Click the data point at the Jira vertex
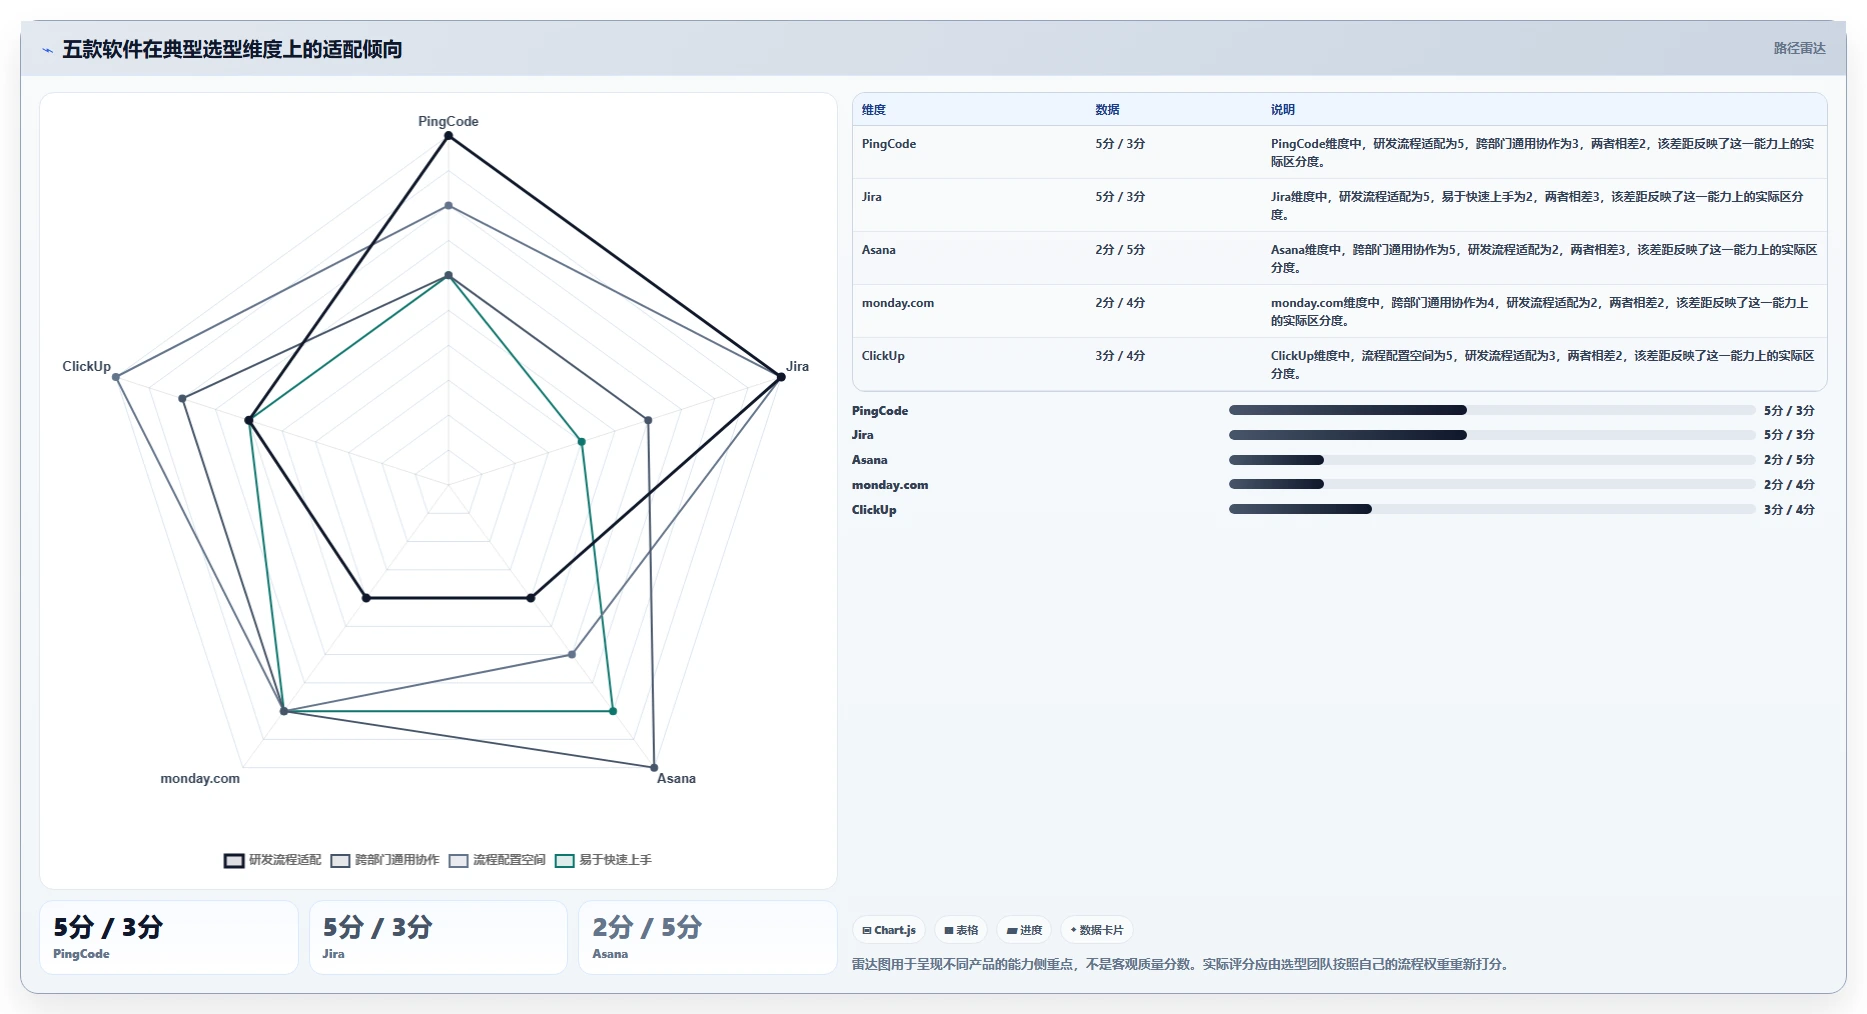This screenshot has height=1014, width=1867. coord(781,377)
